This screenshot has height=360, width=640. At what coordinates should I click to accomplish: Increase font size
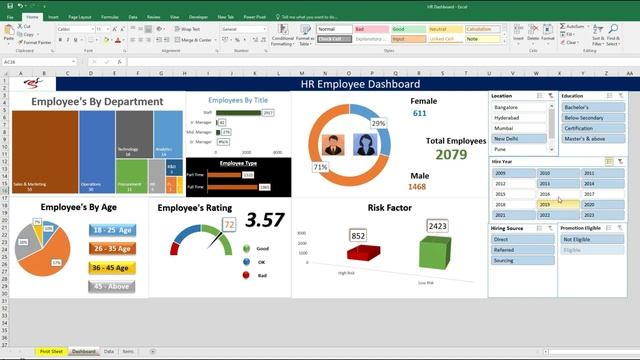(115, 29)
